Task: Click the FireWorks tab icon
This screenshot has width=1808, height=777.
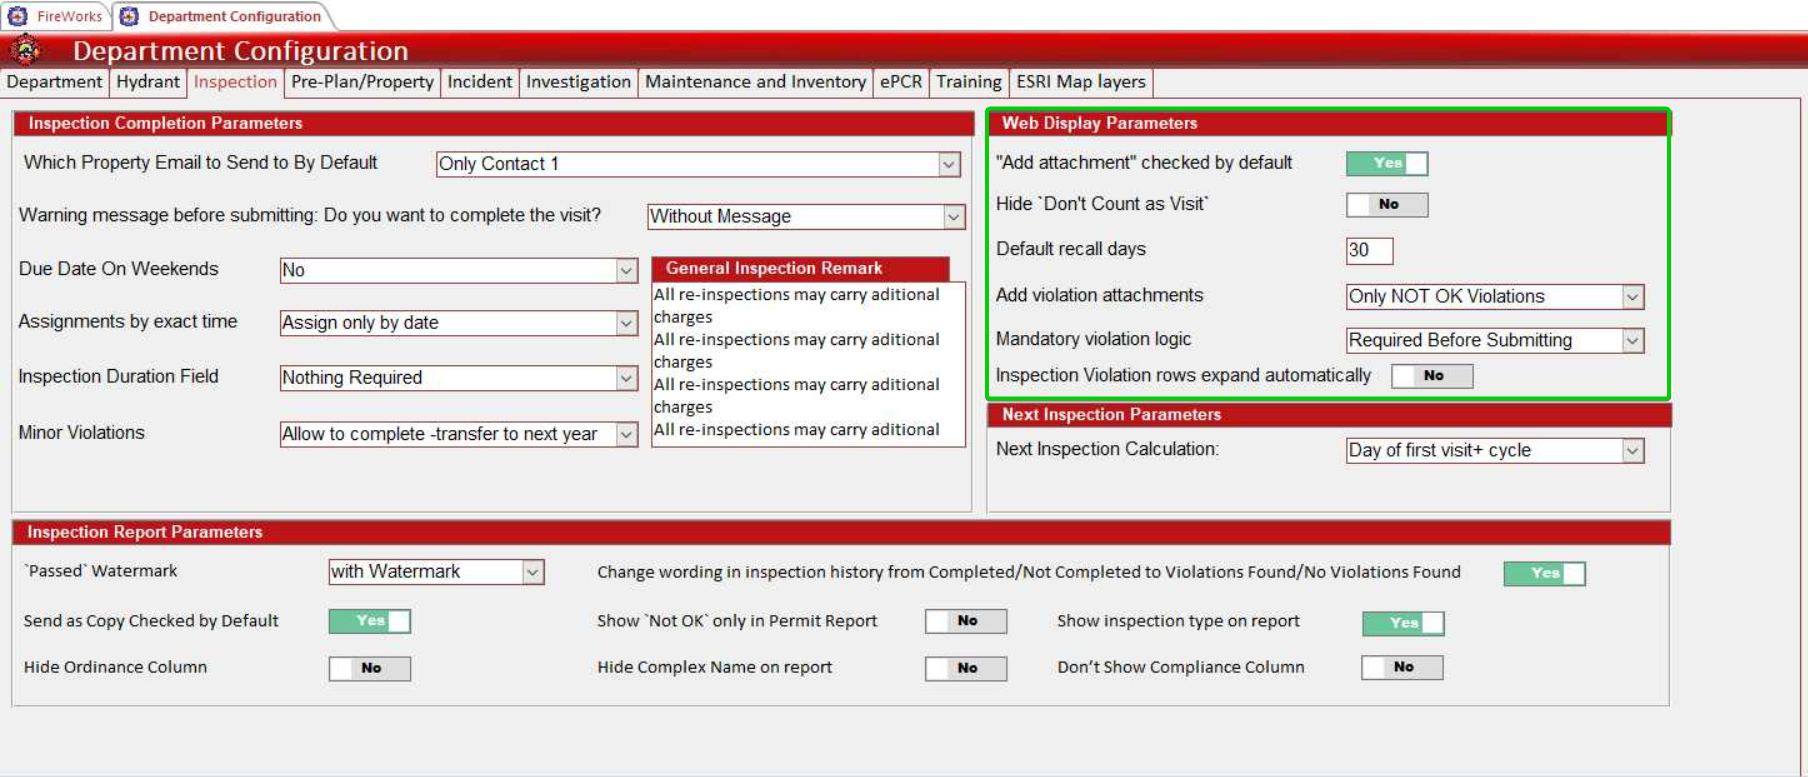Action: (18, 16)
